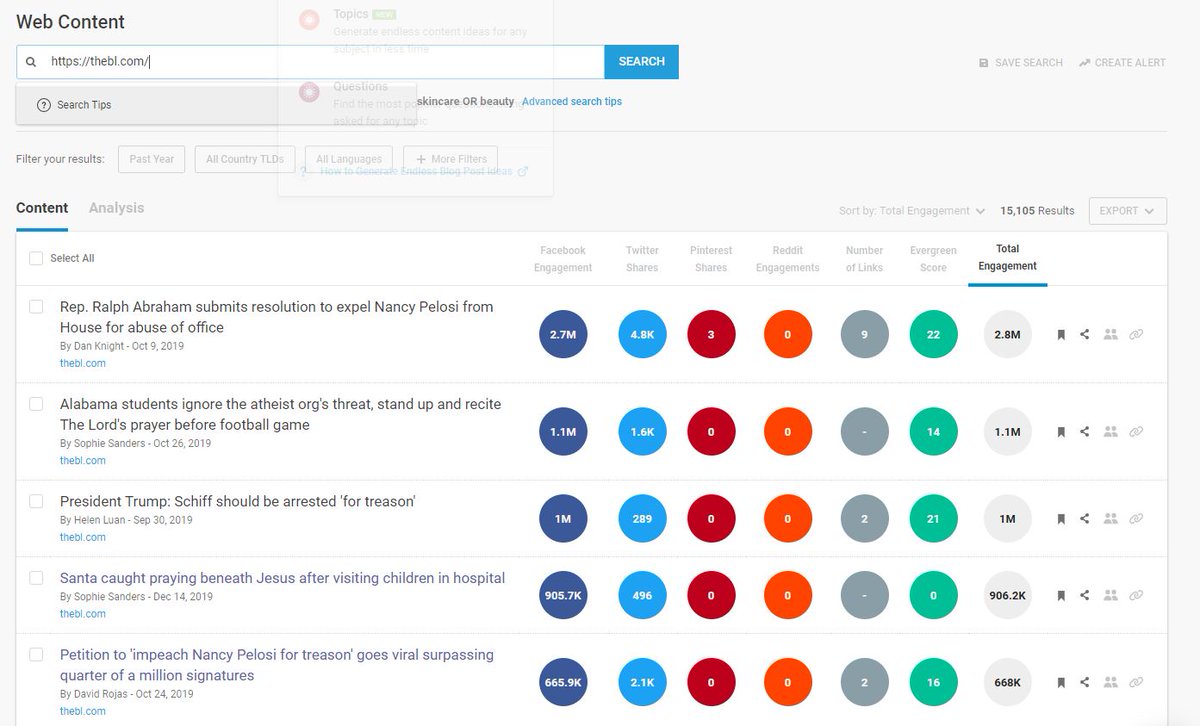1200x726 pixels.
Task: Sort by Twitter Shares column
Action: [x=642, y=259]
